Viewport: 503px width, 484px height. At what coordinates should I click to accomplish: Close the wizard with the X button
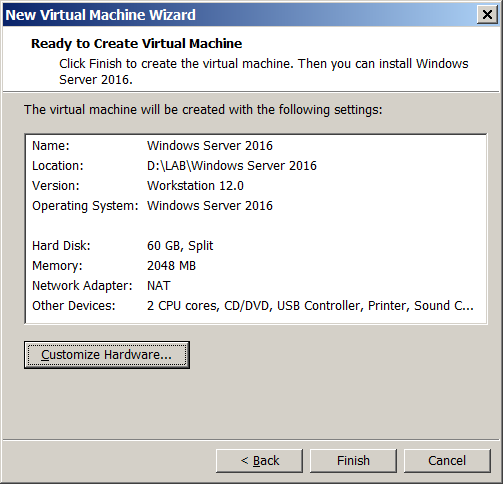point(487,15)
